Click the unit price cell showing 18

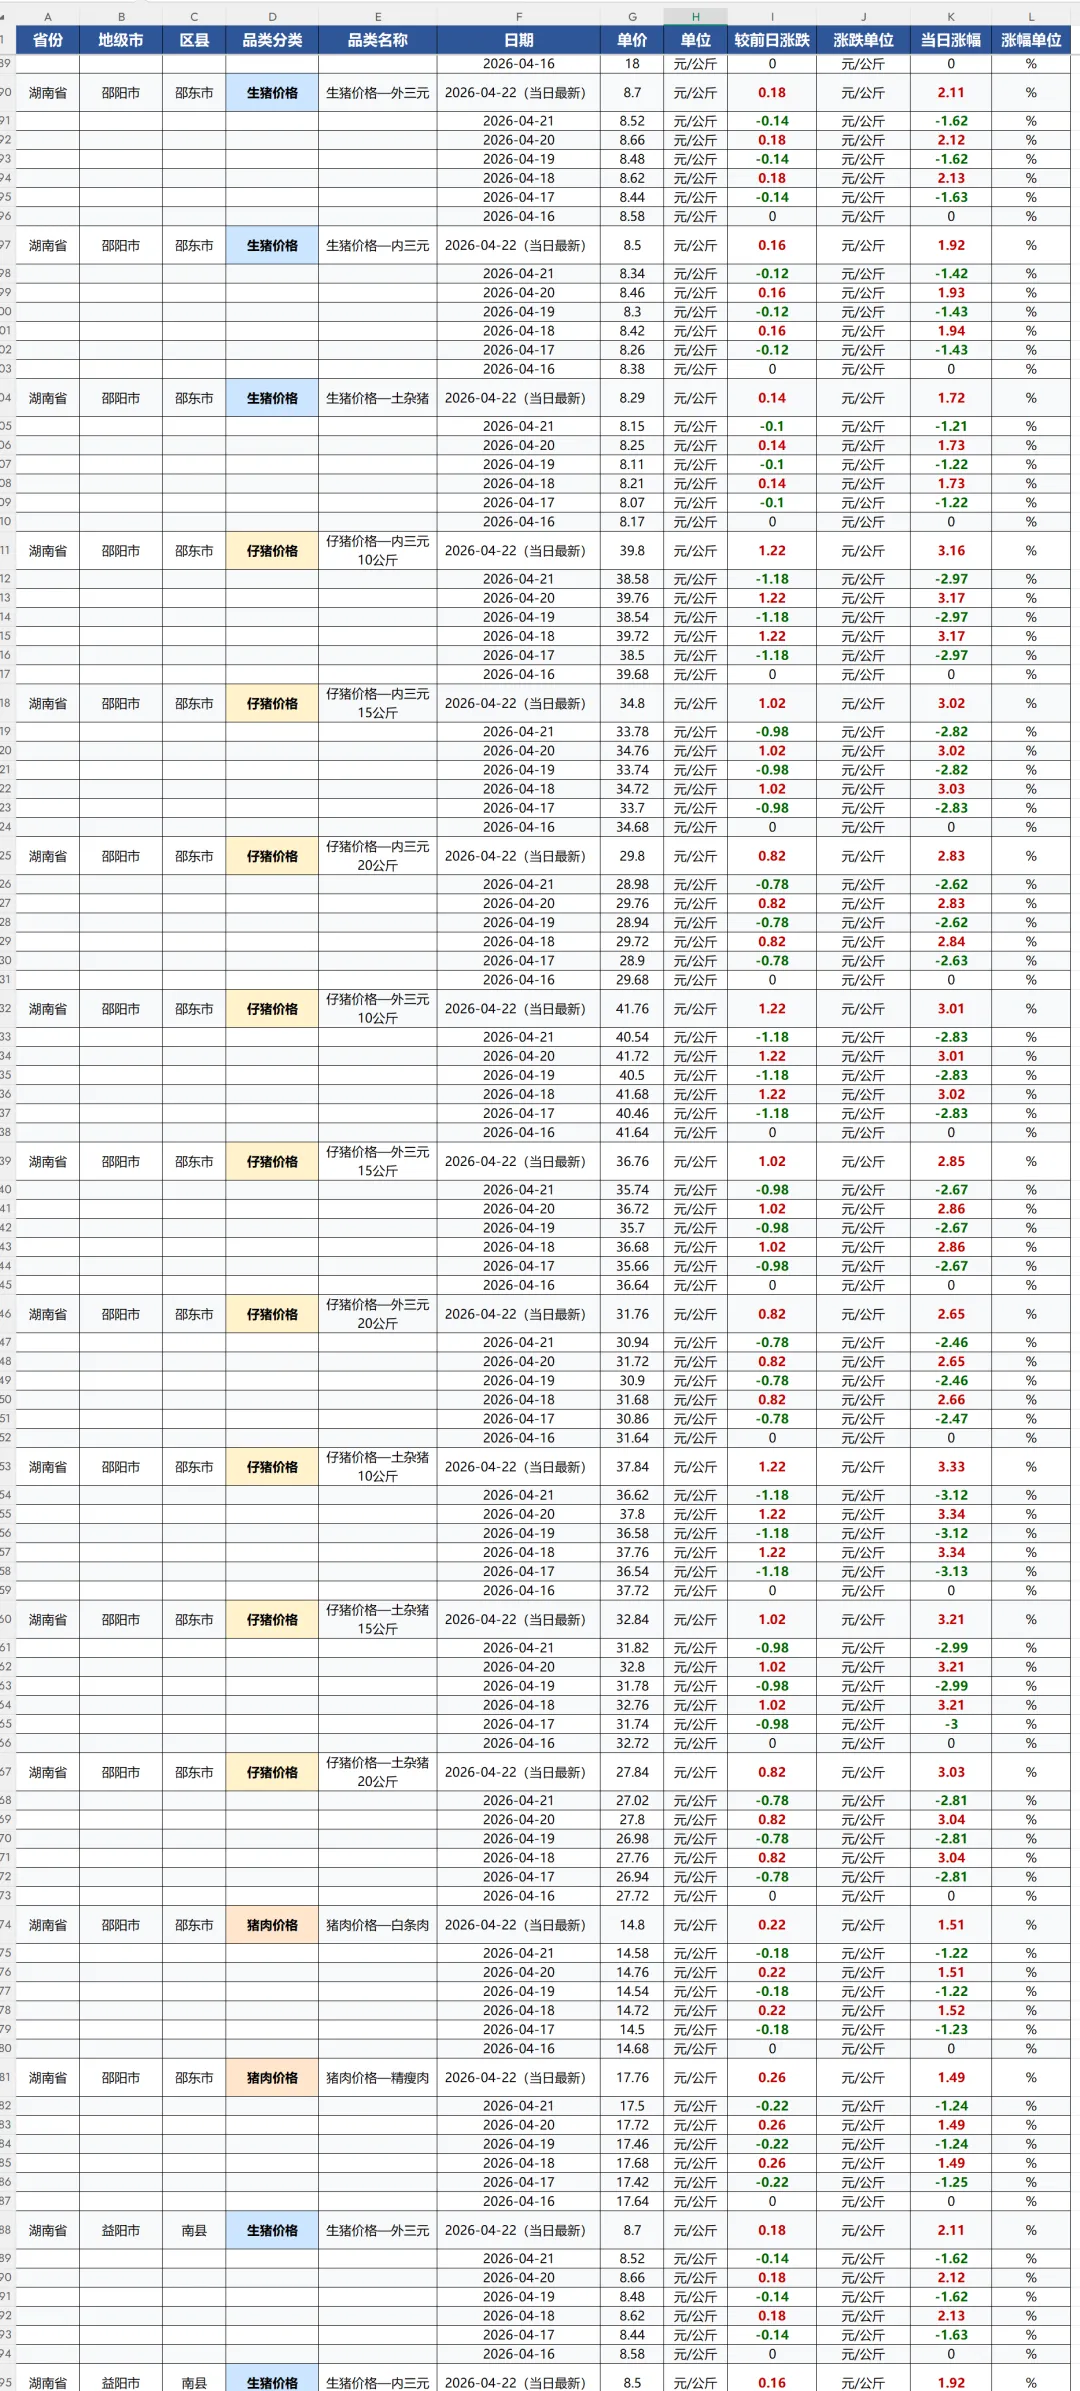click(x=632, y=64)
